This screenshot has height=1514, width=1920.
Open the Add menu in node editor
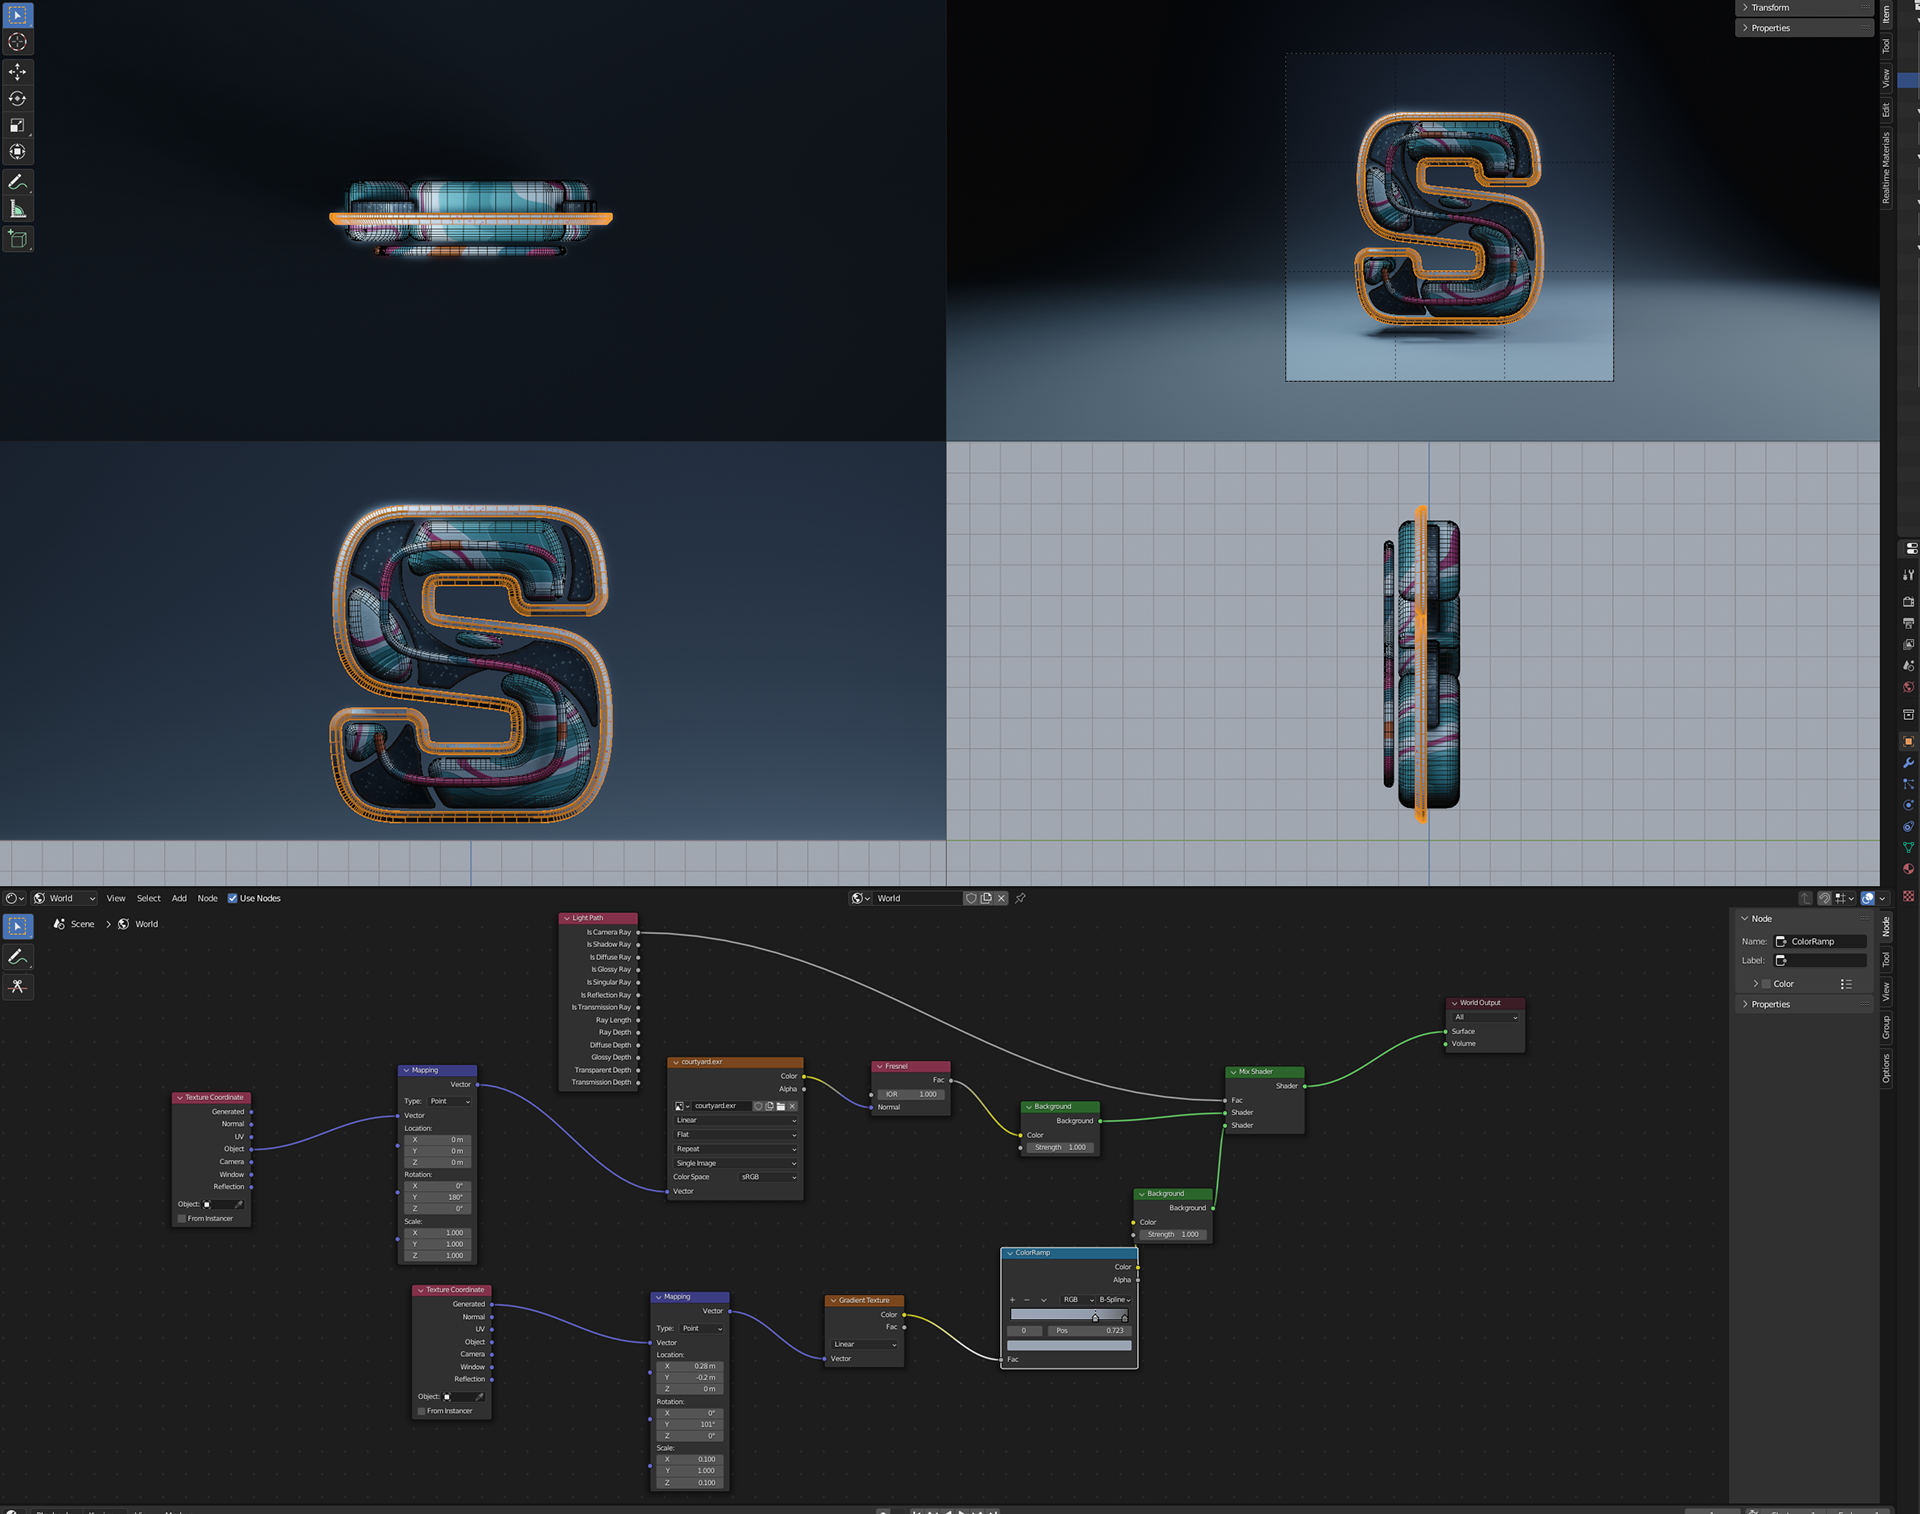pyautogui.click(x=179, y=898)
